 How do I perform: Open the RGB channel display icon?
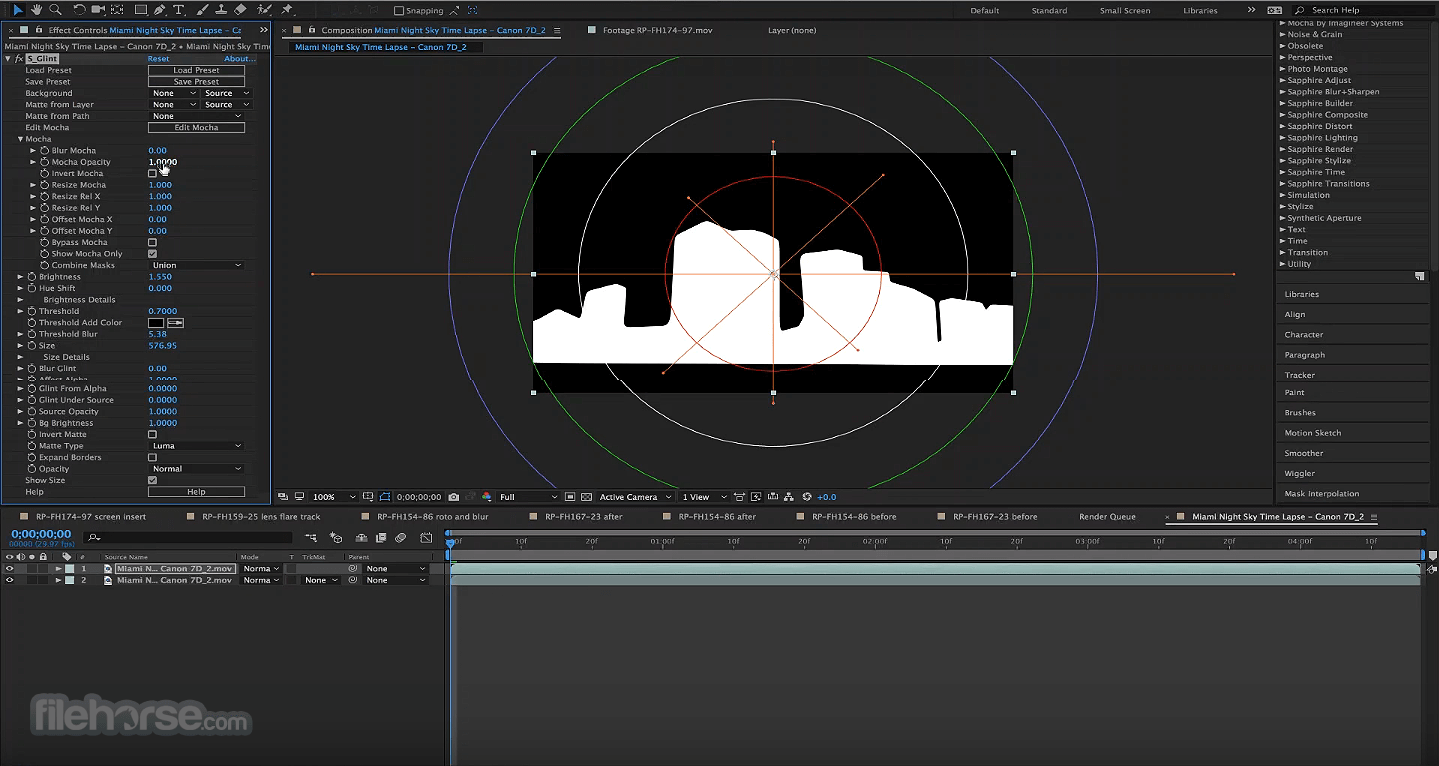487,497
